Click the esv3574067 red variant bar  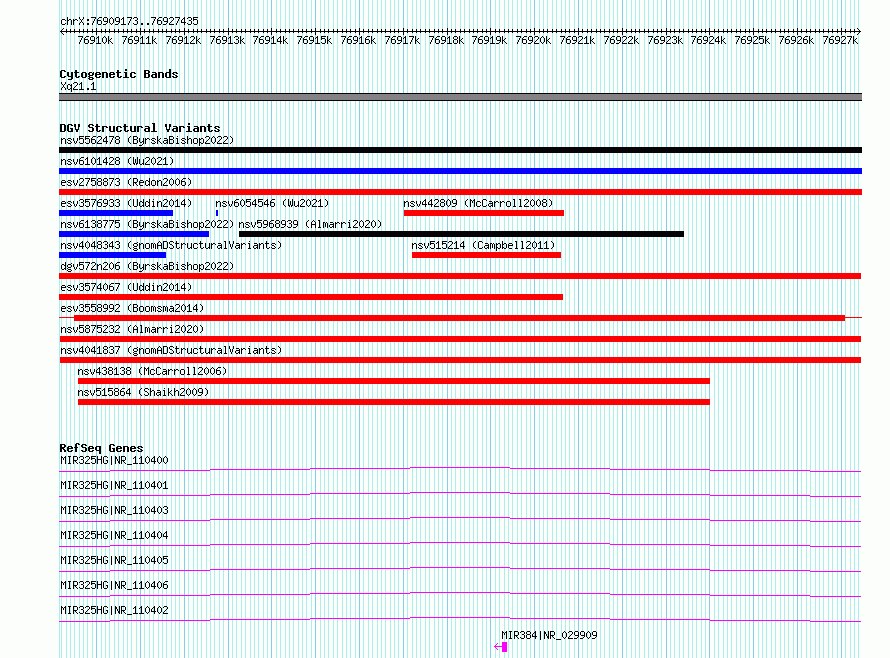311,297
